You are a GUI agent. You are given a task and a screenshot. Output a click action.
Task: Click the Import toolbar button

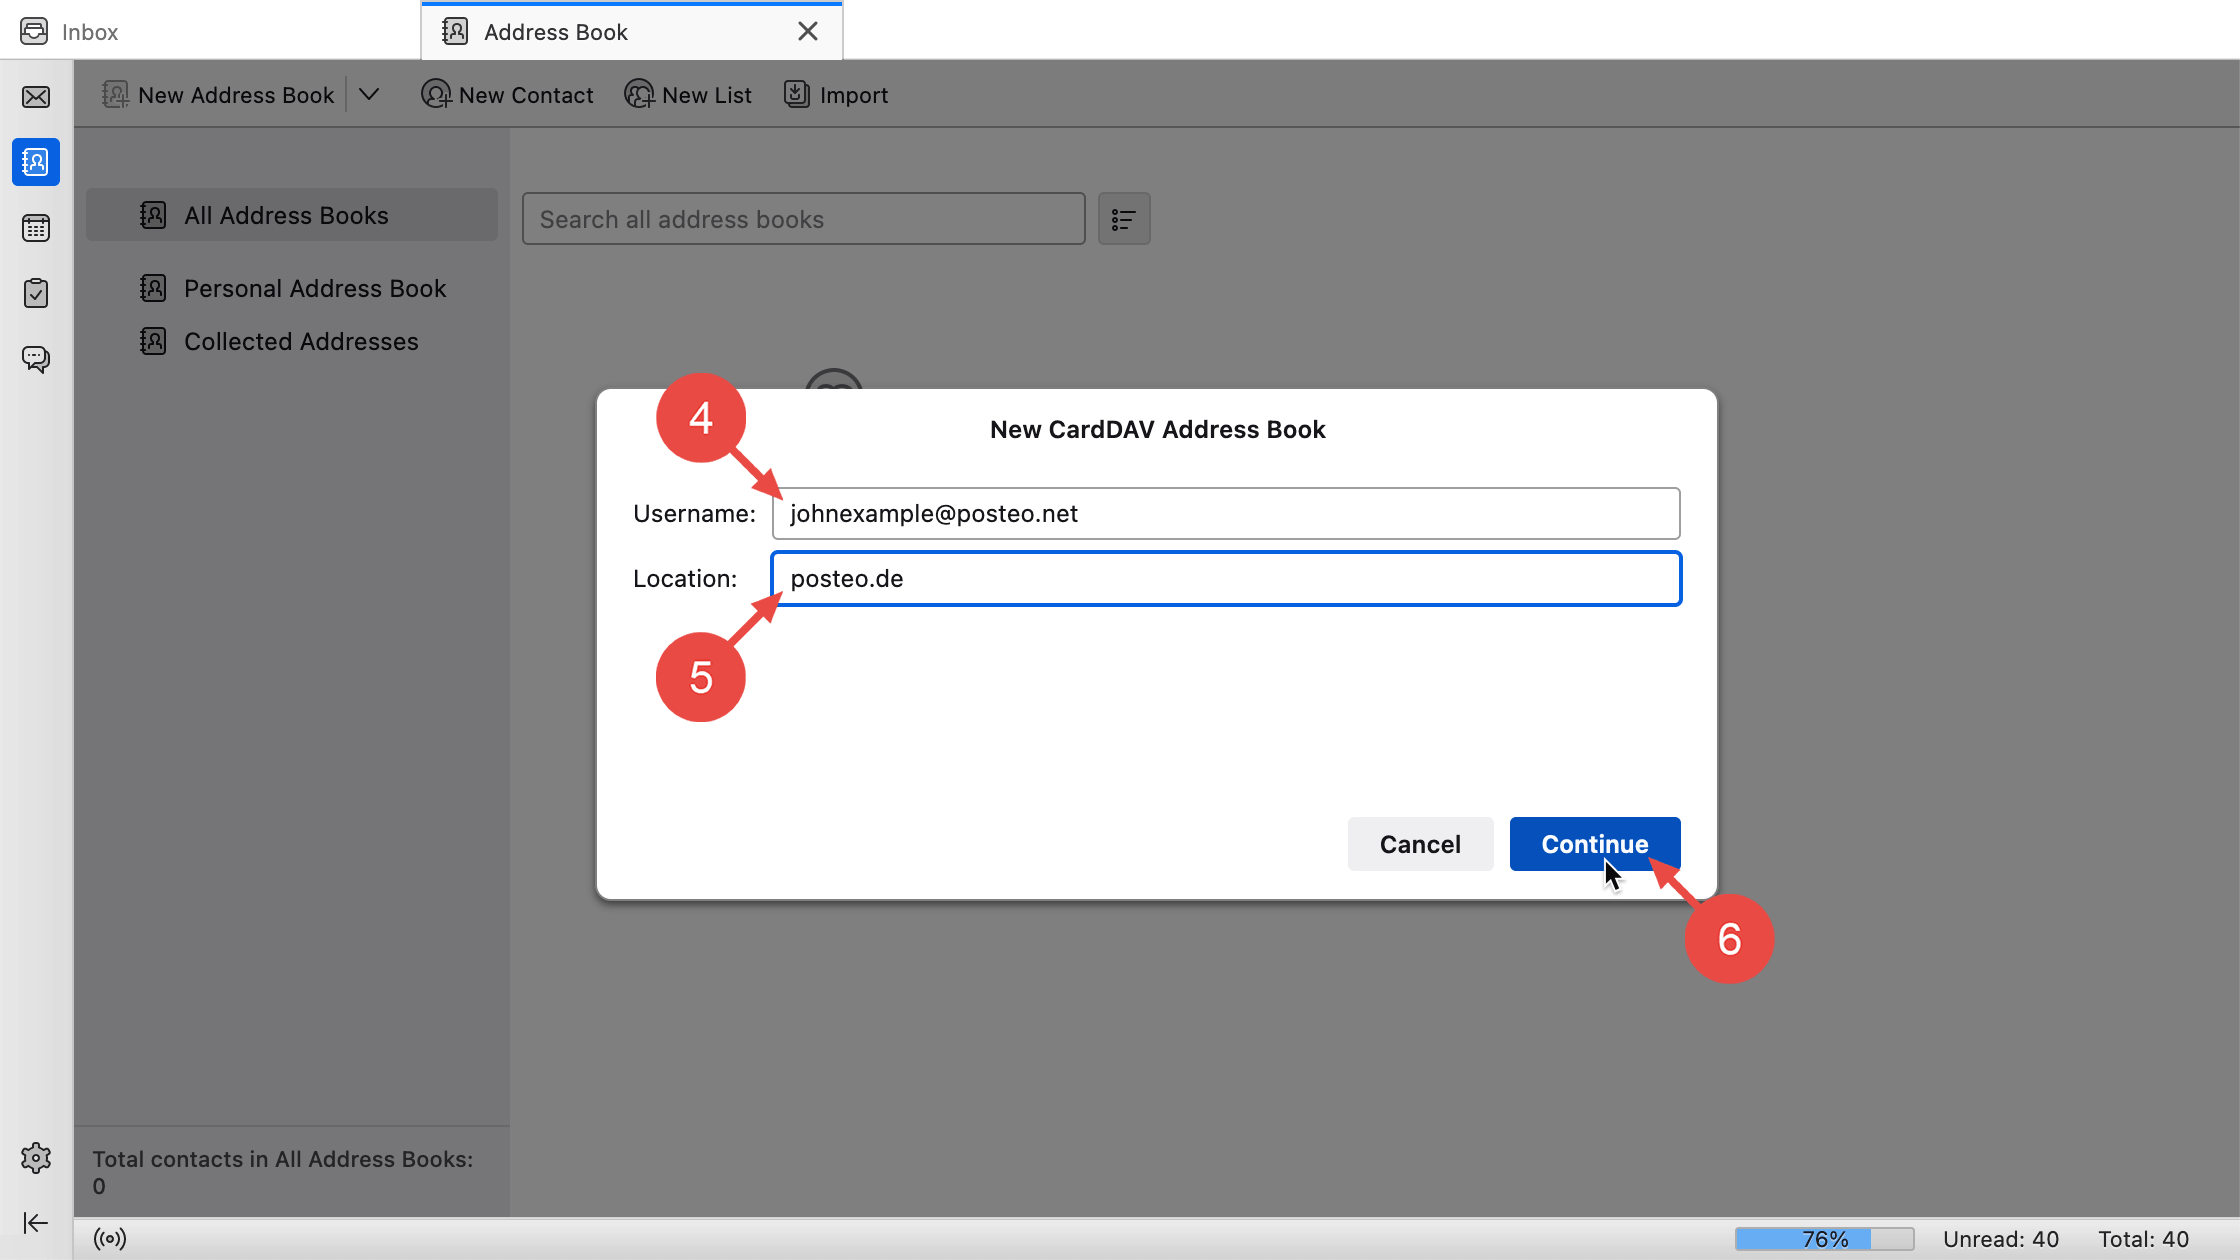click(836, 95)
